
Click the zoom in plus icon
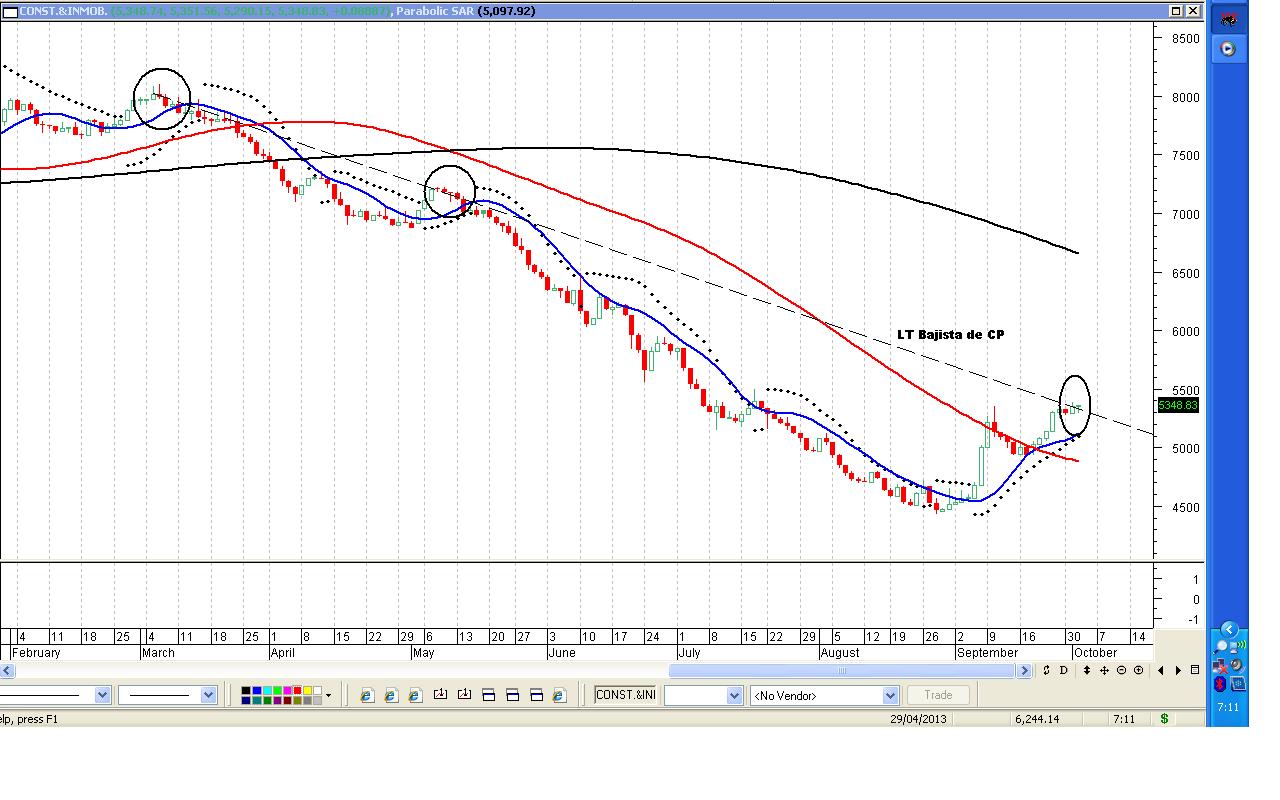click(x=1138, y=671)
